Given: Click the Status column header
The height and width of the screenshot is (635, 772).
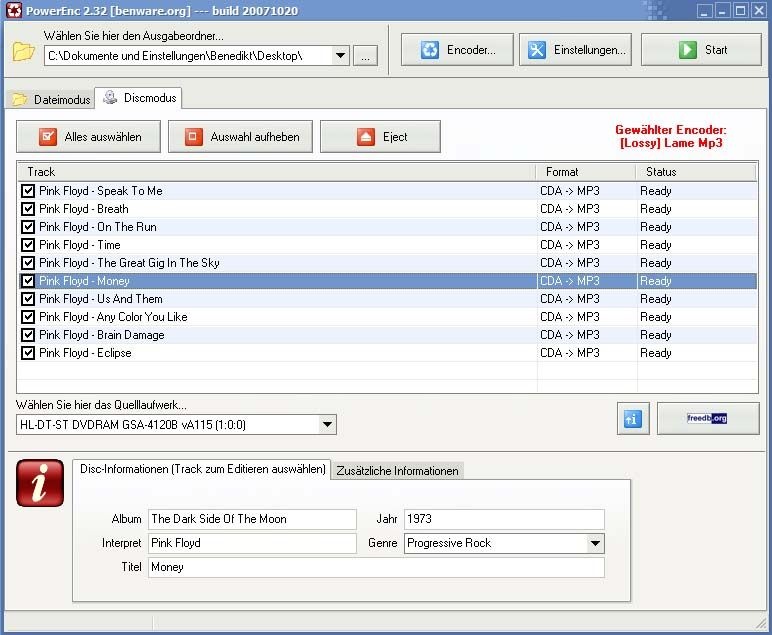Looking at the screenshot, I should click(x=695, y=172).
